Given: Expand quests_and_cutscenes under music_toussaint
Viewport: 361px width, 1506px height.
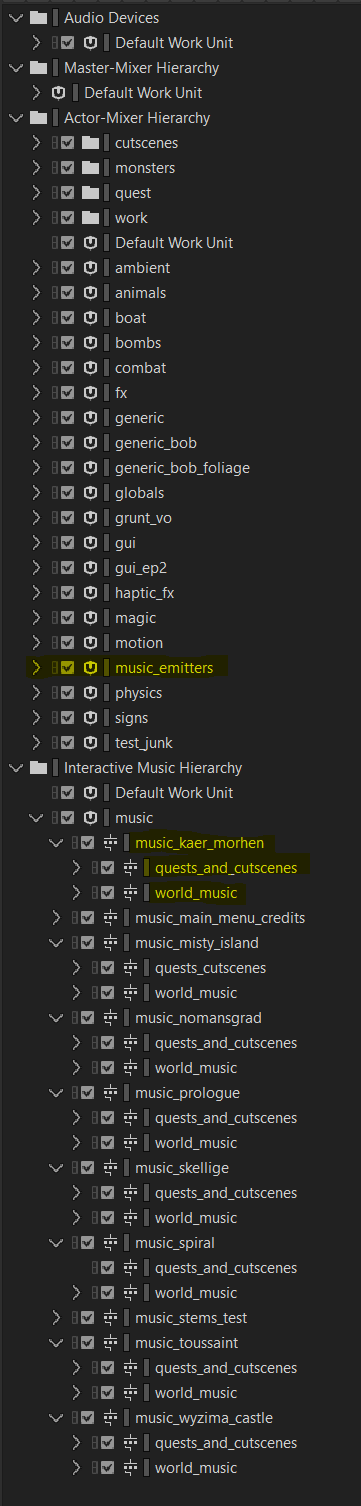Looking at the screenshot, I should pos(76,1368).
